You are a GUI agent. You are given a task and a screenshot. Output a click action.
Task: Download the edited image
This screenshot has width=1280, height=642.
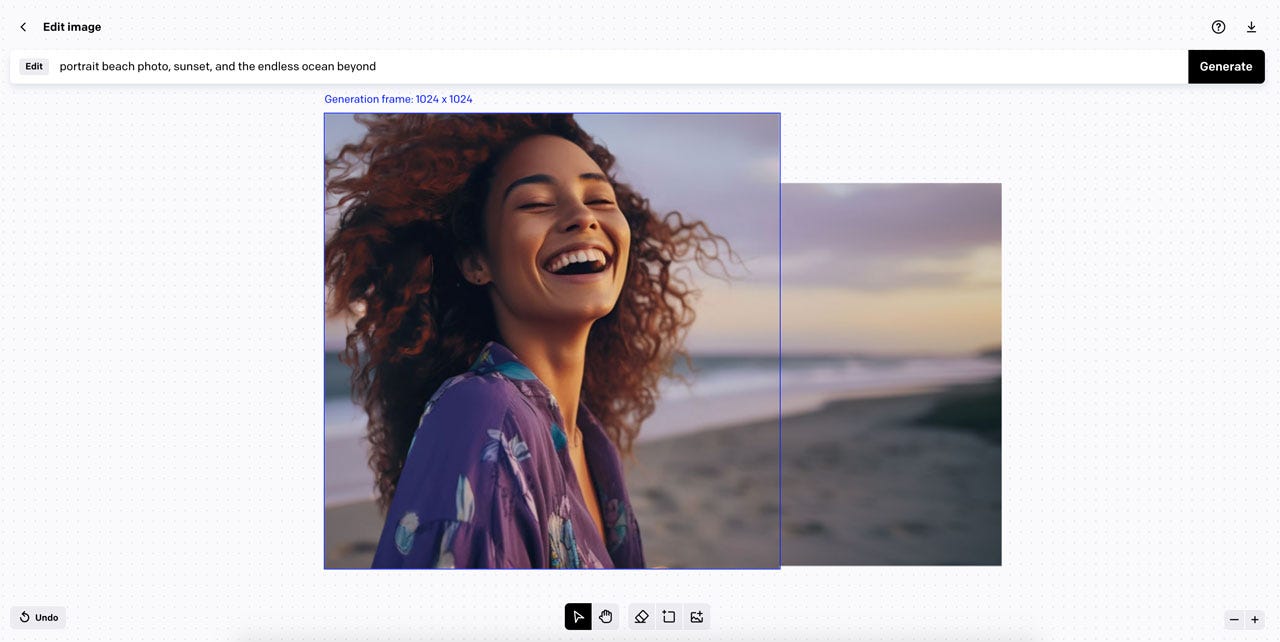point(1251,27)
